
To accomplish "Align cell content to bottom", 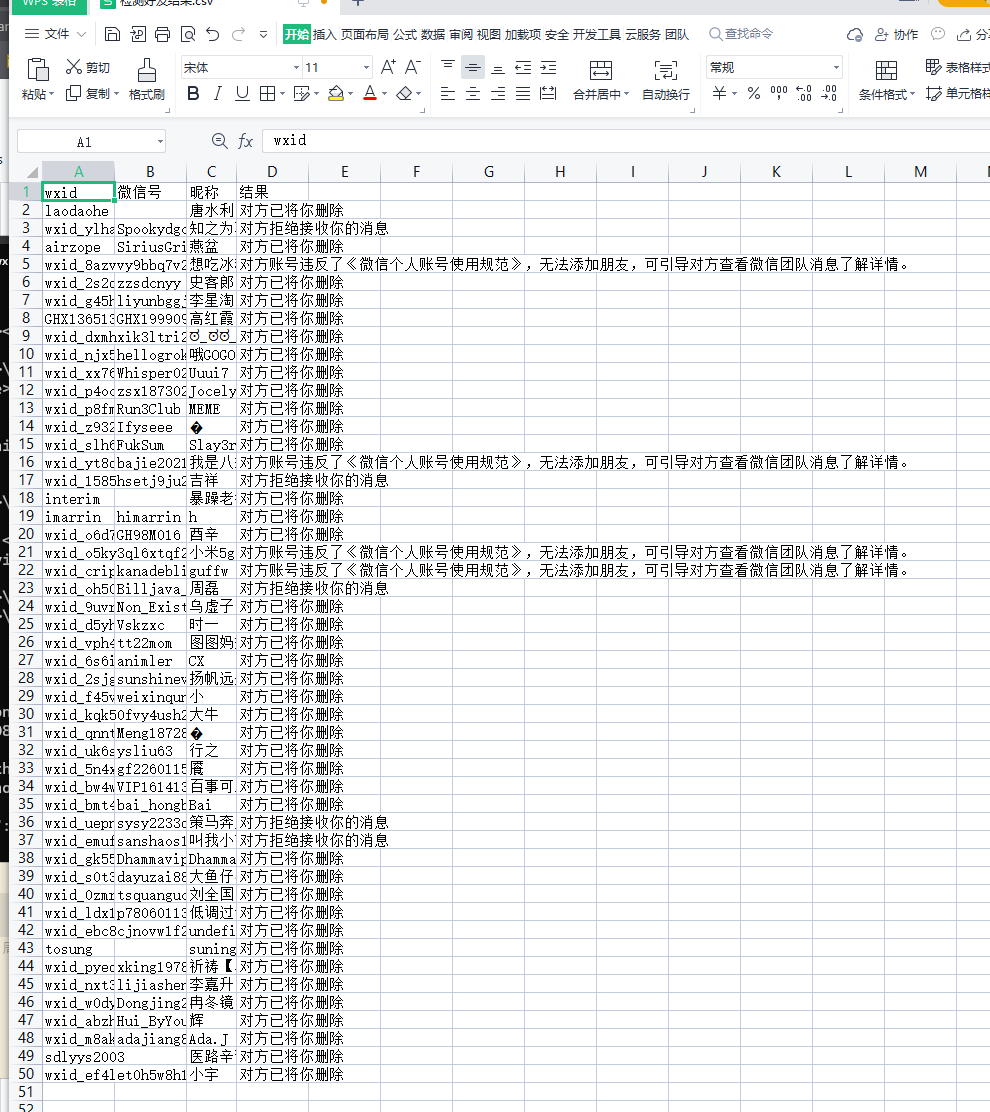I will click(x=498, y=67).
